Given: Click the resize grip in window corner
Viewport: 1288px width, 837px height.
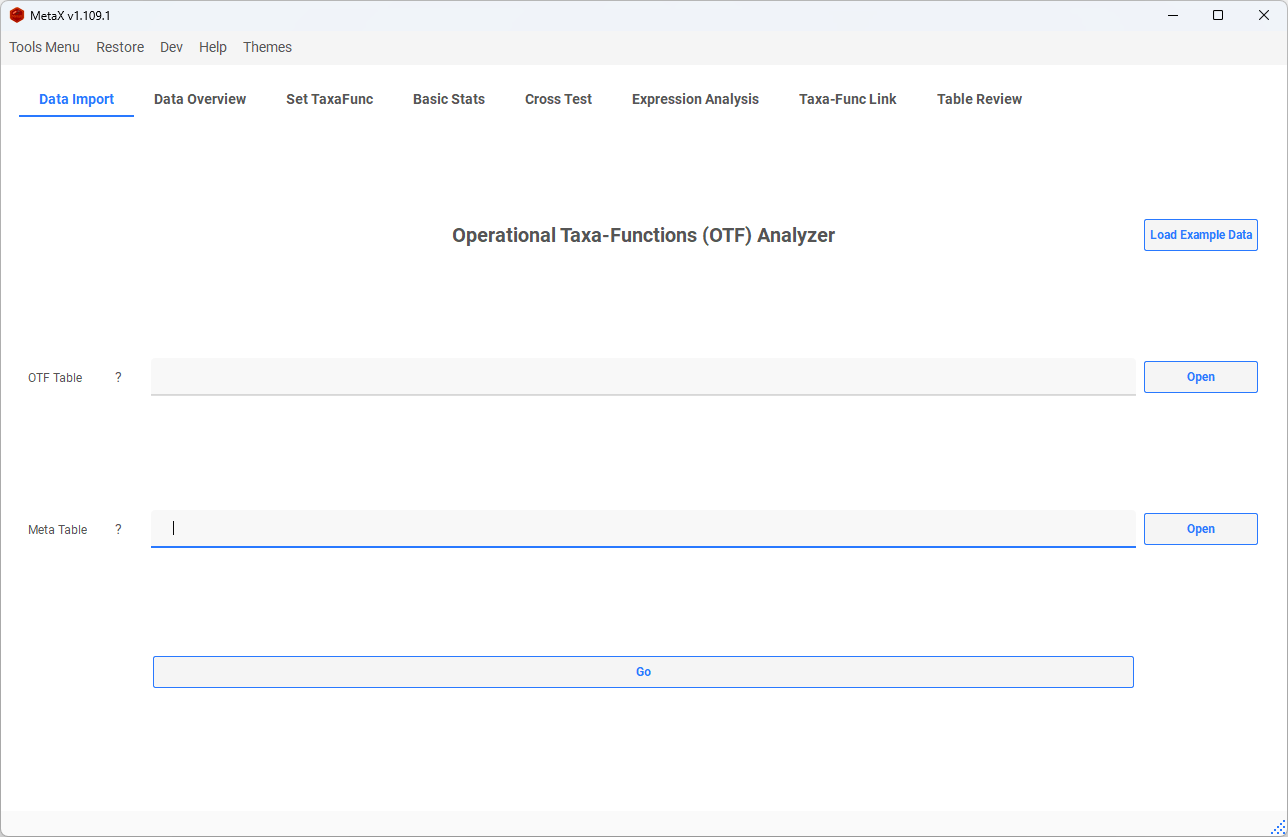Looking at the screenshot, I should point(1278,827).
